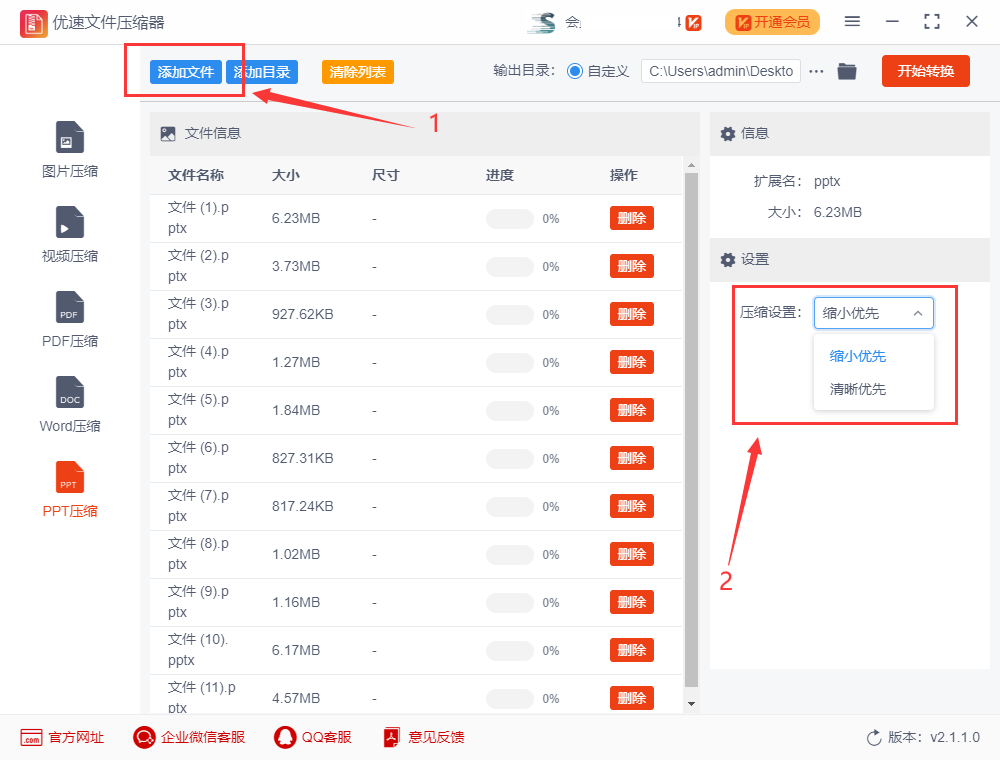Open the 官方网址 link
This screenshot has height=760, width=1000.
[x=77, y=738]
